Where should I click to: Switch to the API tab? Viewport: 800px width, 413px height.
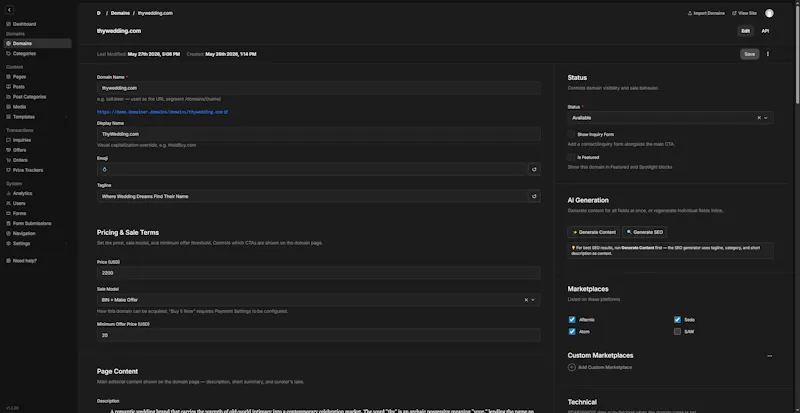pos(765,31)
